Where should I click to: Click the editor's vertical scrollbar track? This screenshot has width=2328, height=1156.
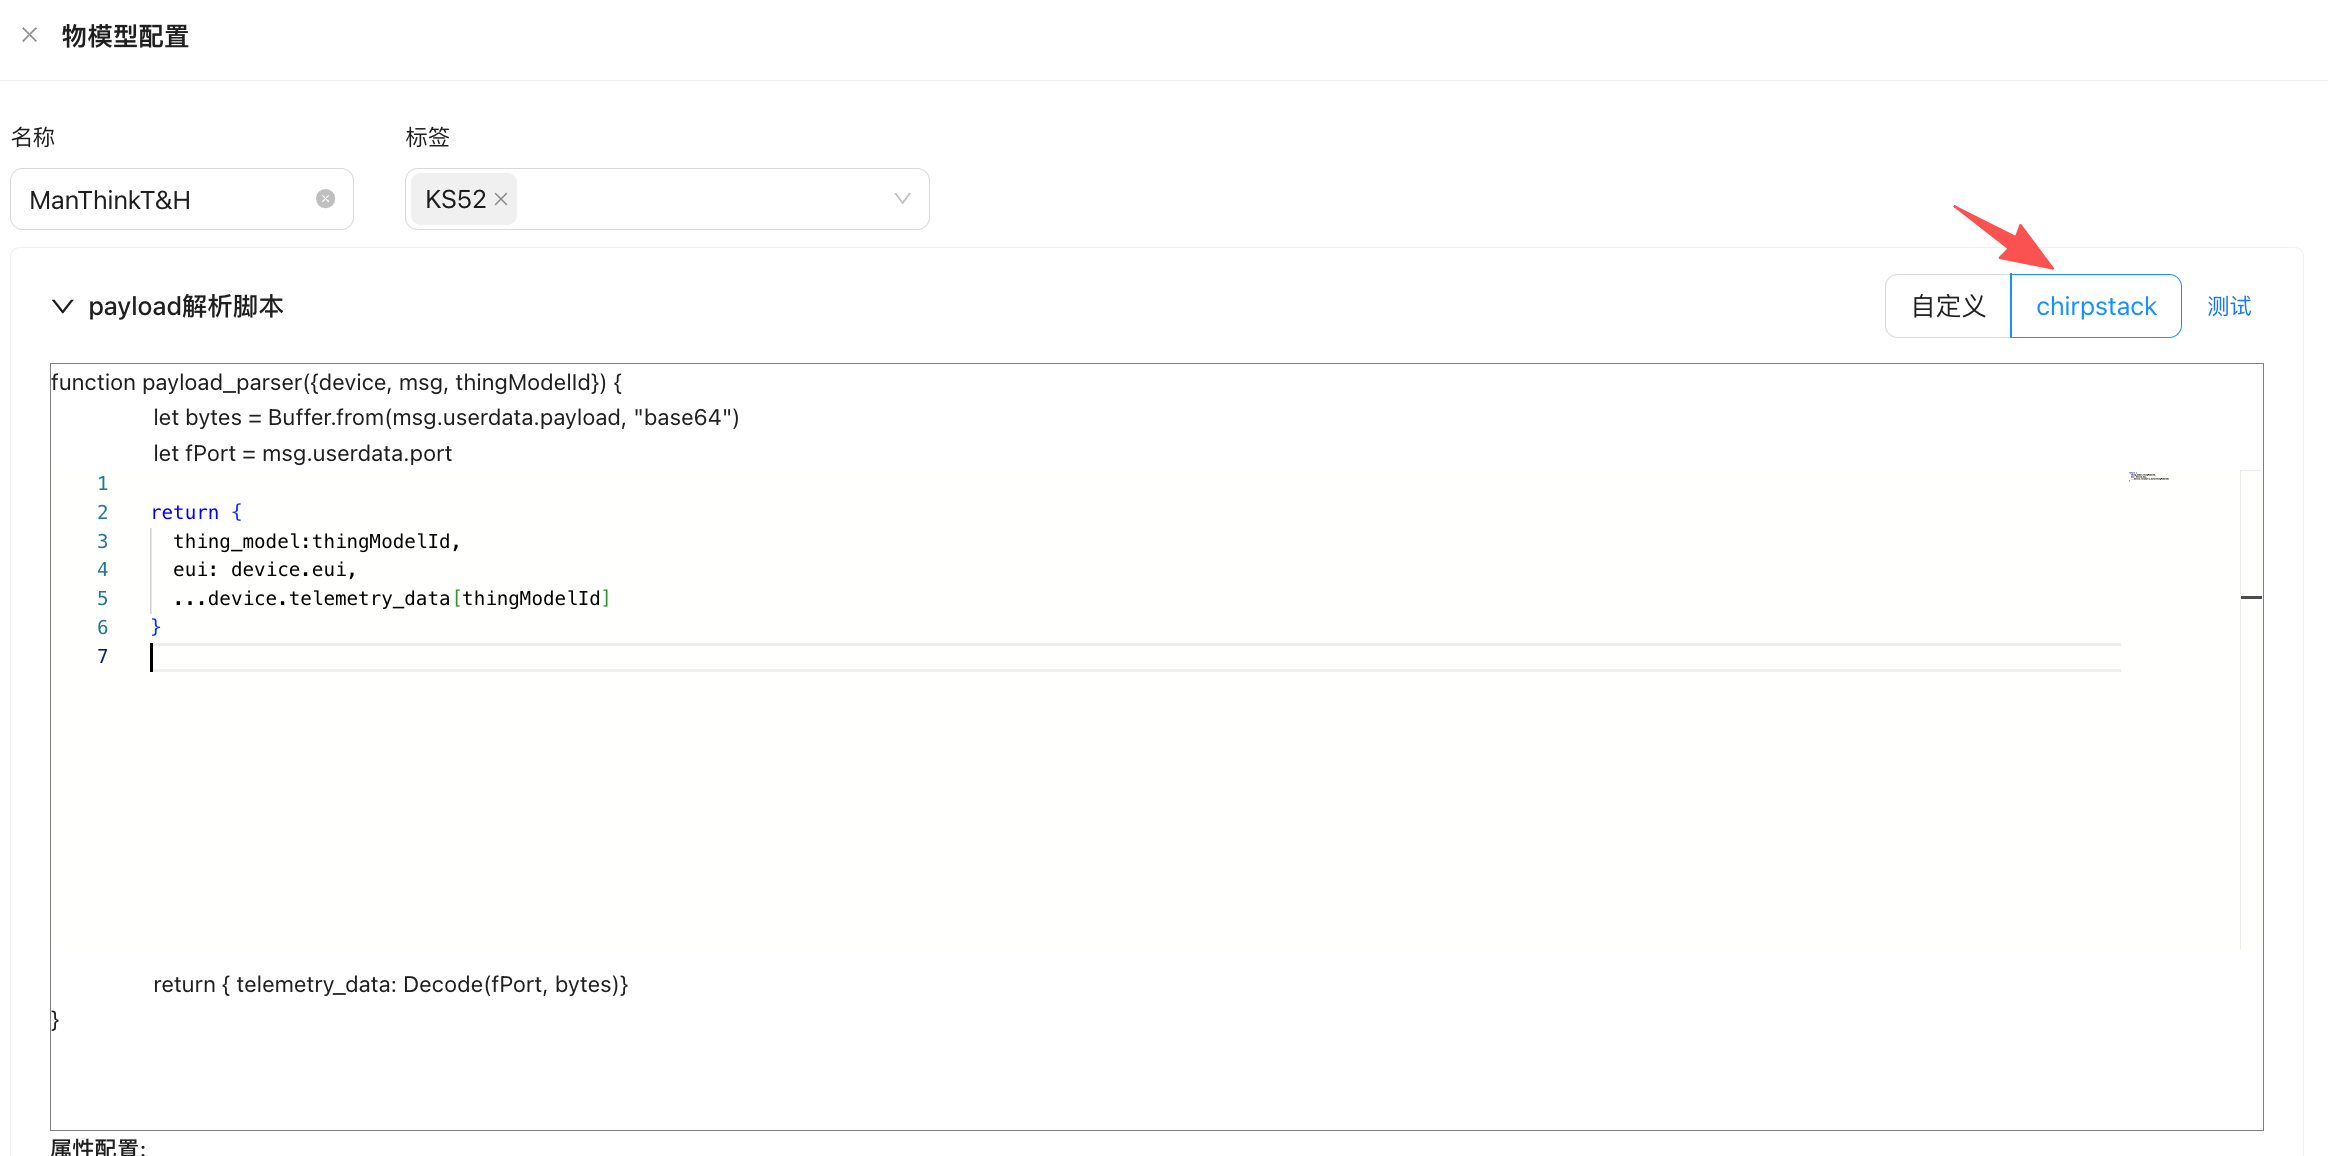tap(2251, 780)
